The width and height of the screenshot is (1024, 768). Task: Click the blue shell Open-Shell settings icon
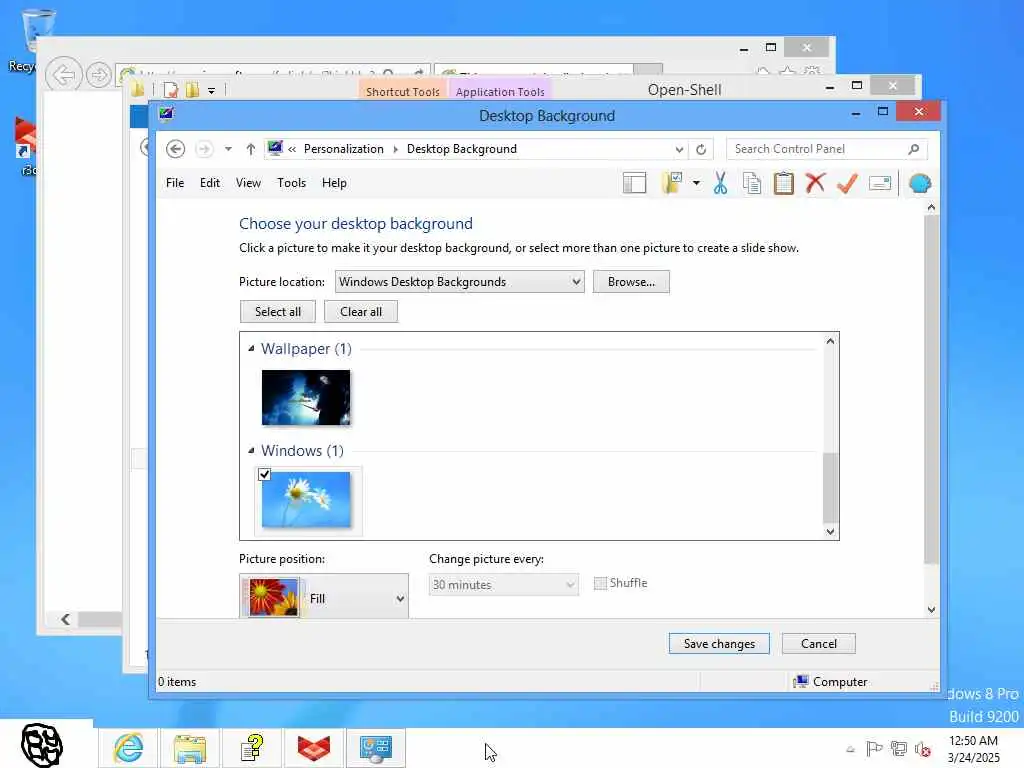pyautogui.click(x=920, y=184)
